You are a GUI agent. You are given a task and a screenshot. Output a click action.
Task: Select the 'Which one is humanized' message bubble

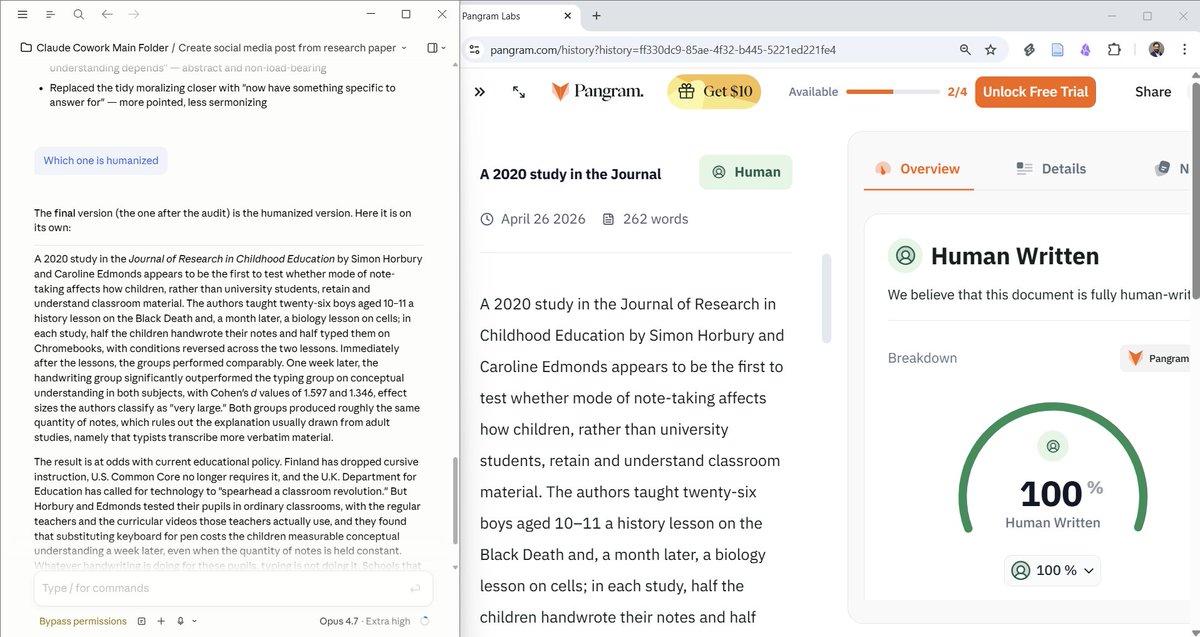tap(101, 160)
